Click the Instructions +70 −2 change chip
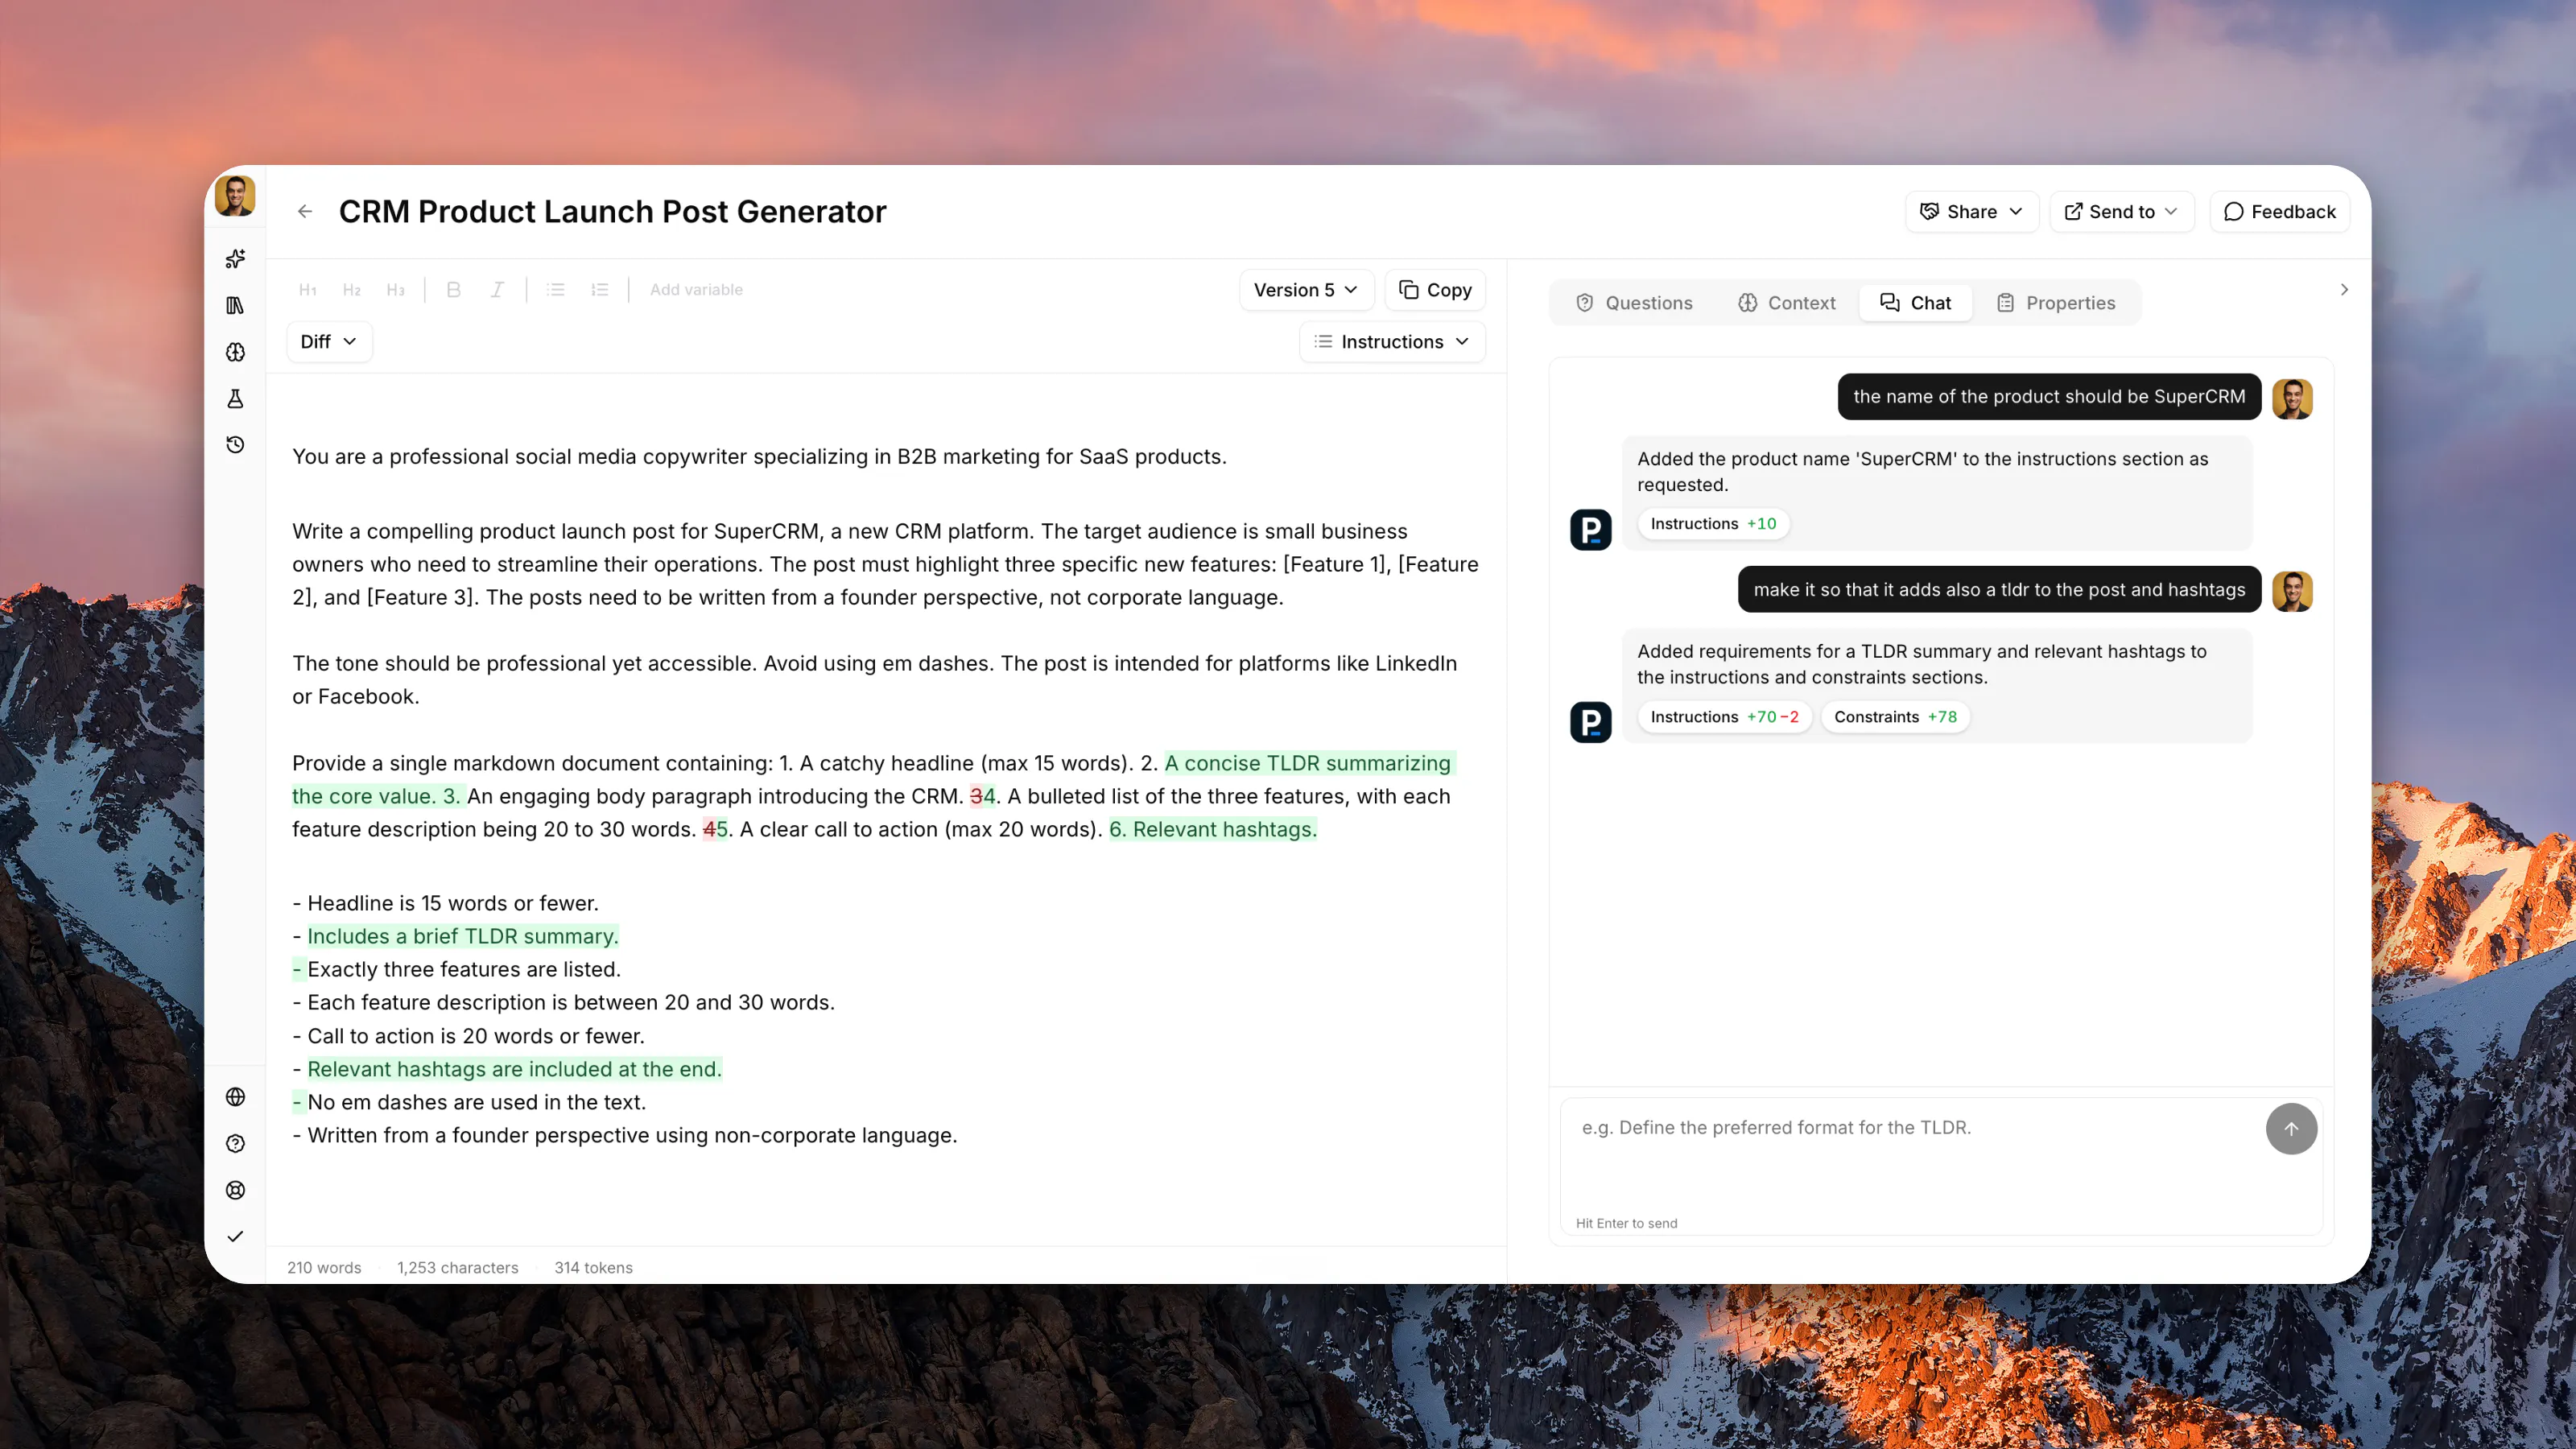Image resolution: width=2576 pixels, height=1449 pixels. click(1724, 717)
